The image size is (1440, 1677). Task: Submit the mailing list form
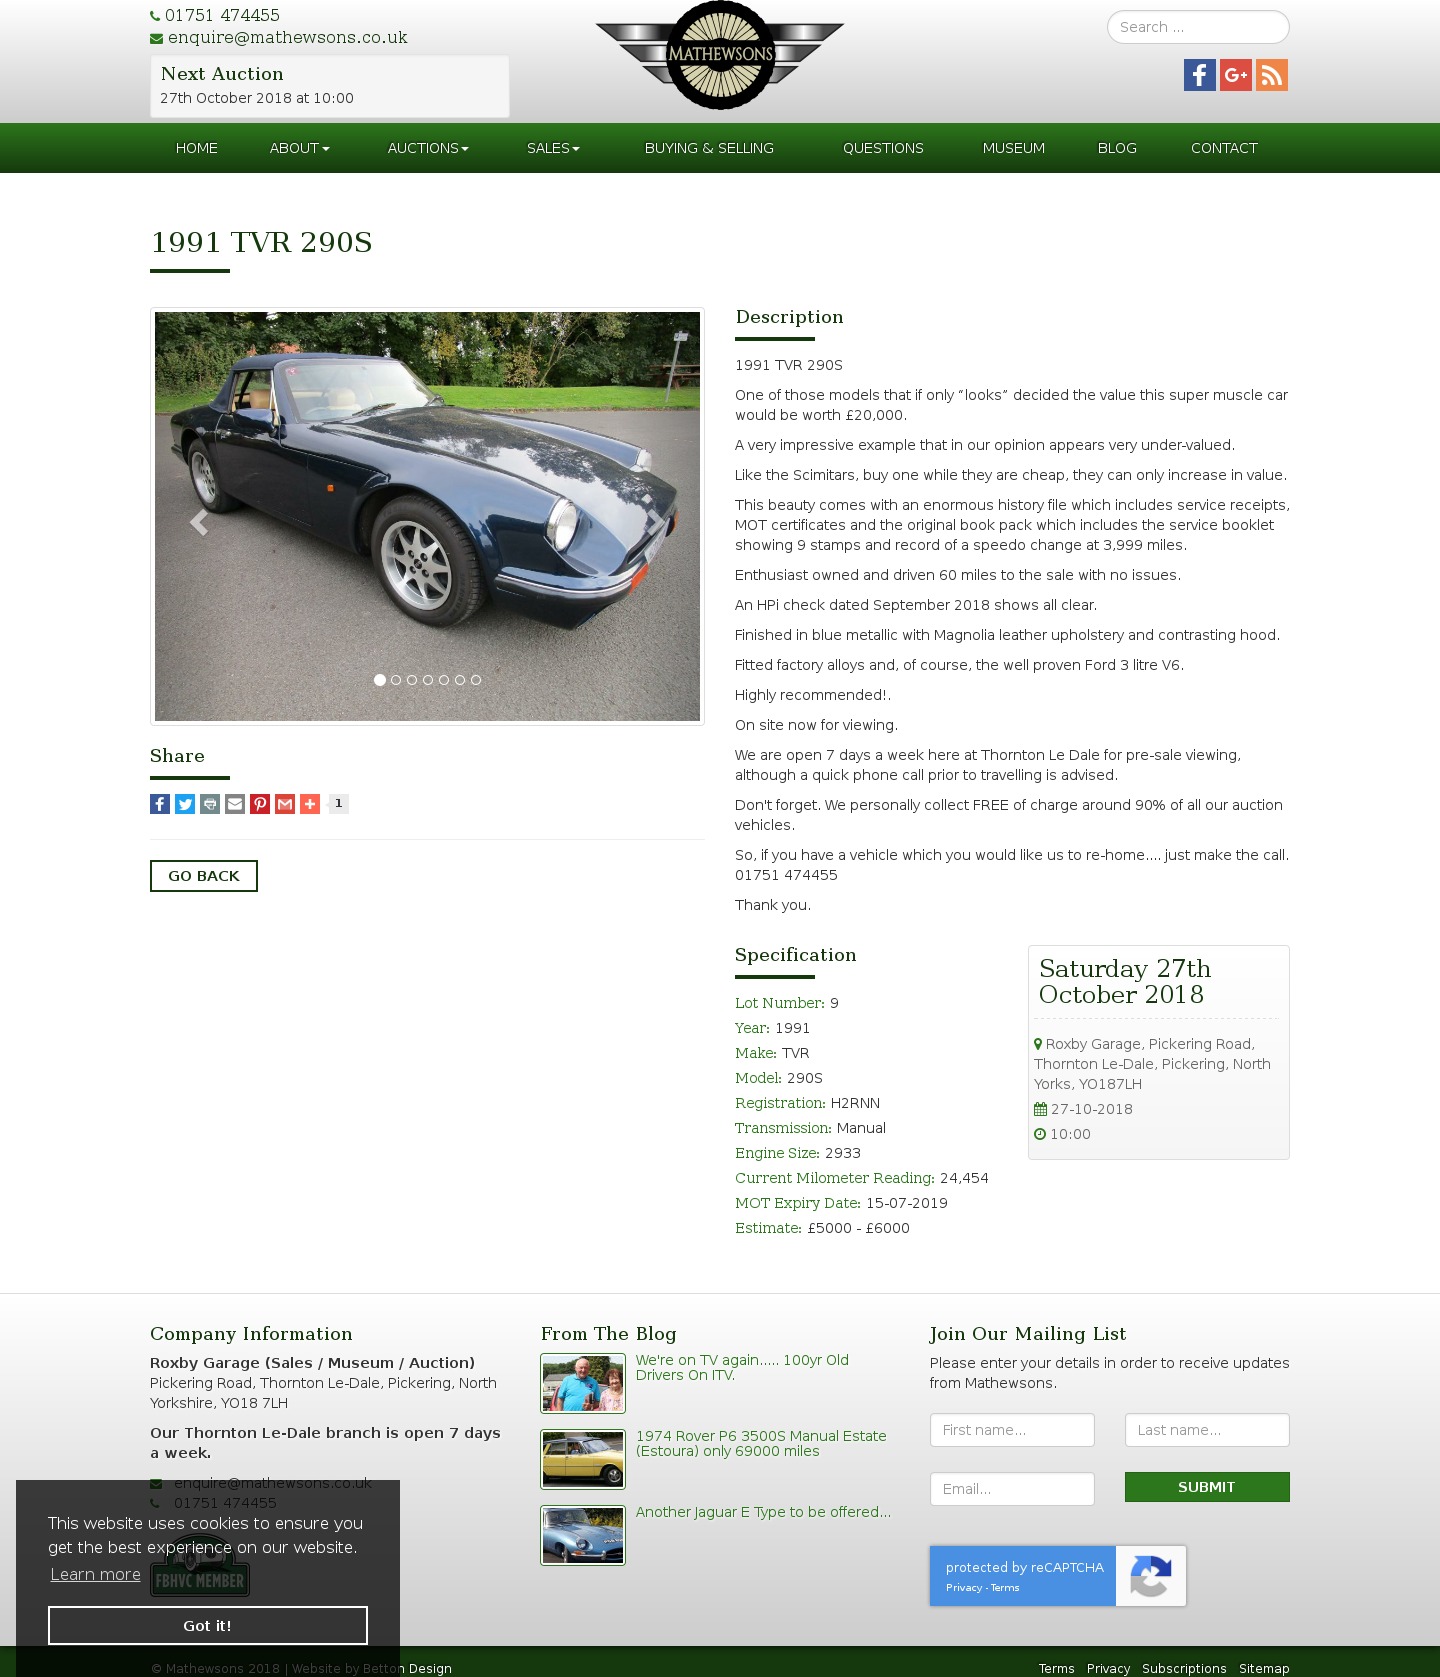[1207, 1487]
